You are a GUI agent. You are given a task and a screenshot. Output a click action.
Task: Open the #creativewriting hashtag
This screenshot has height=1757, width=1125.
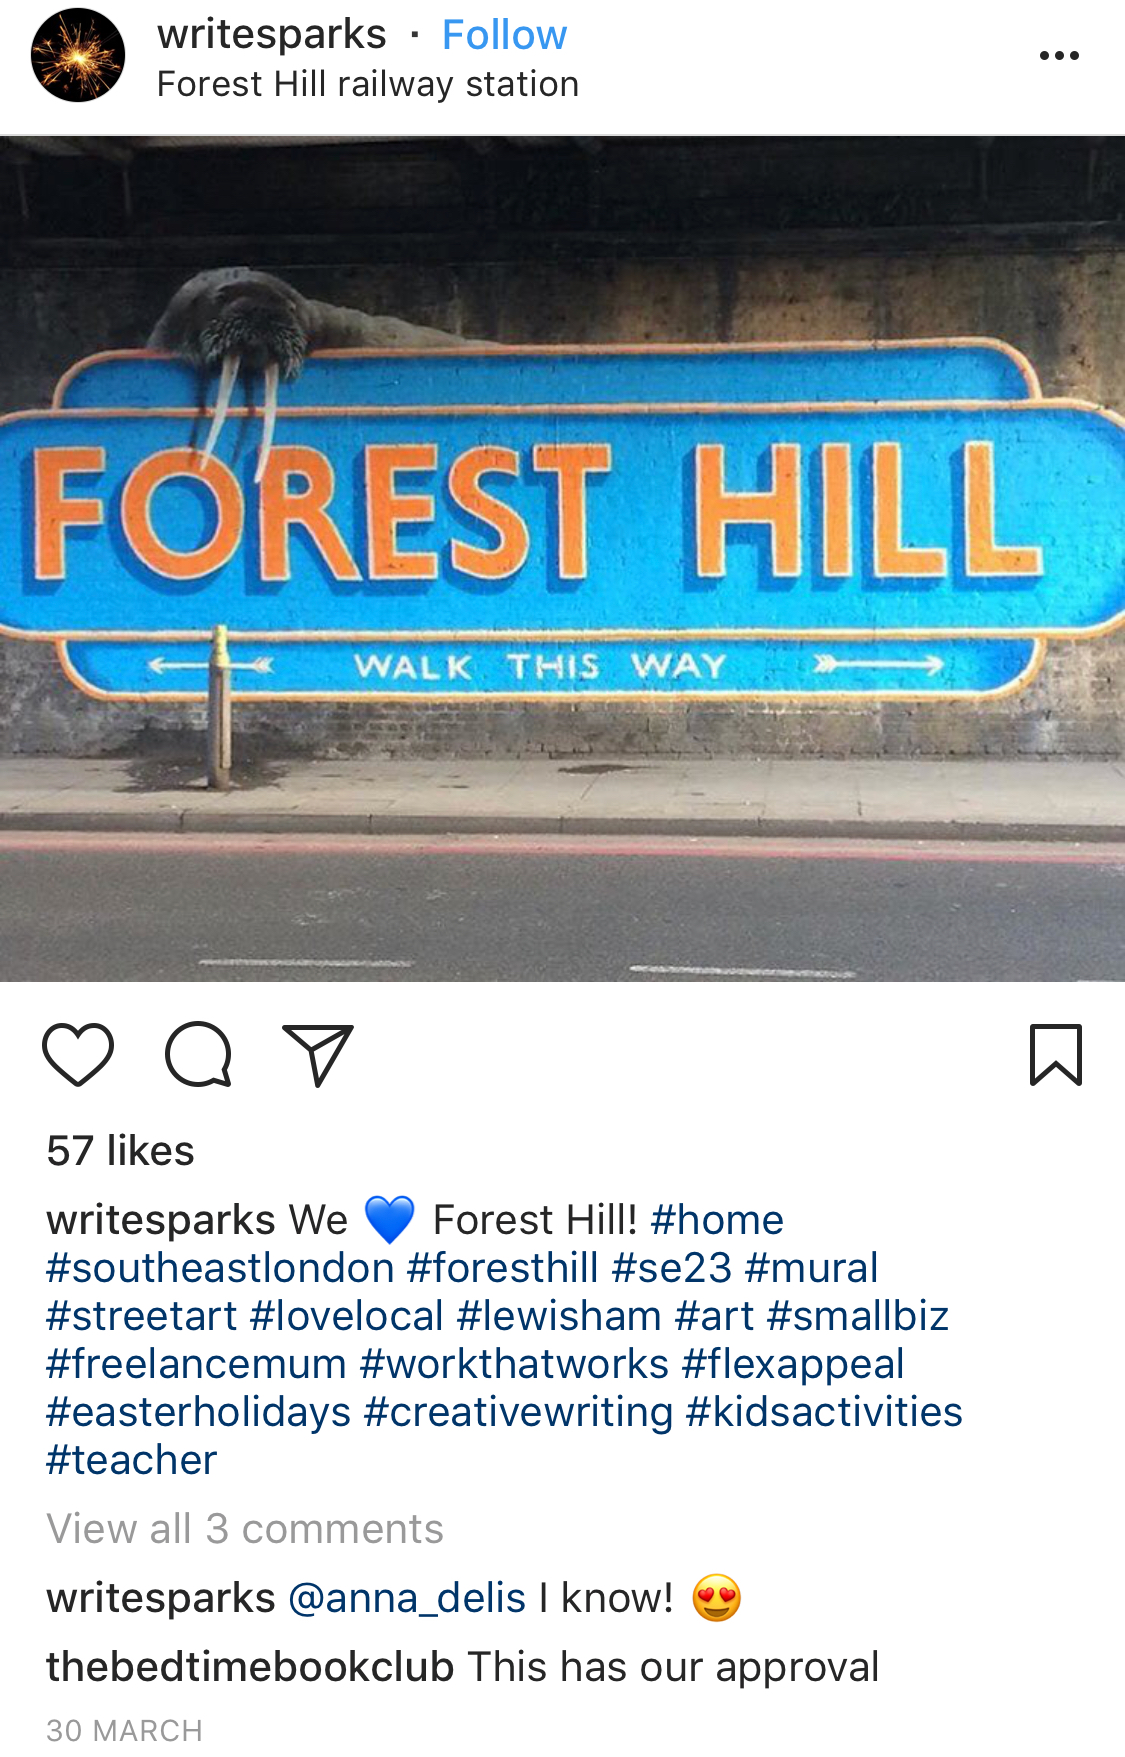(x=519, y=1412)
